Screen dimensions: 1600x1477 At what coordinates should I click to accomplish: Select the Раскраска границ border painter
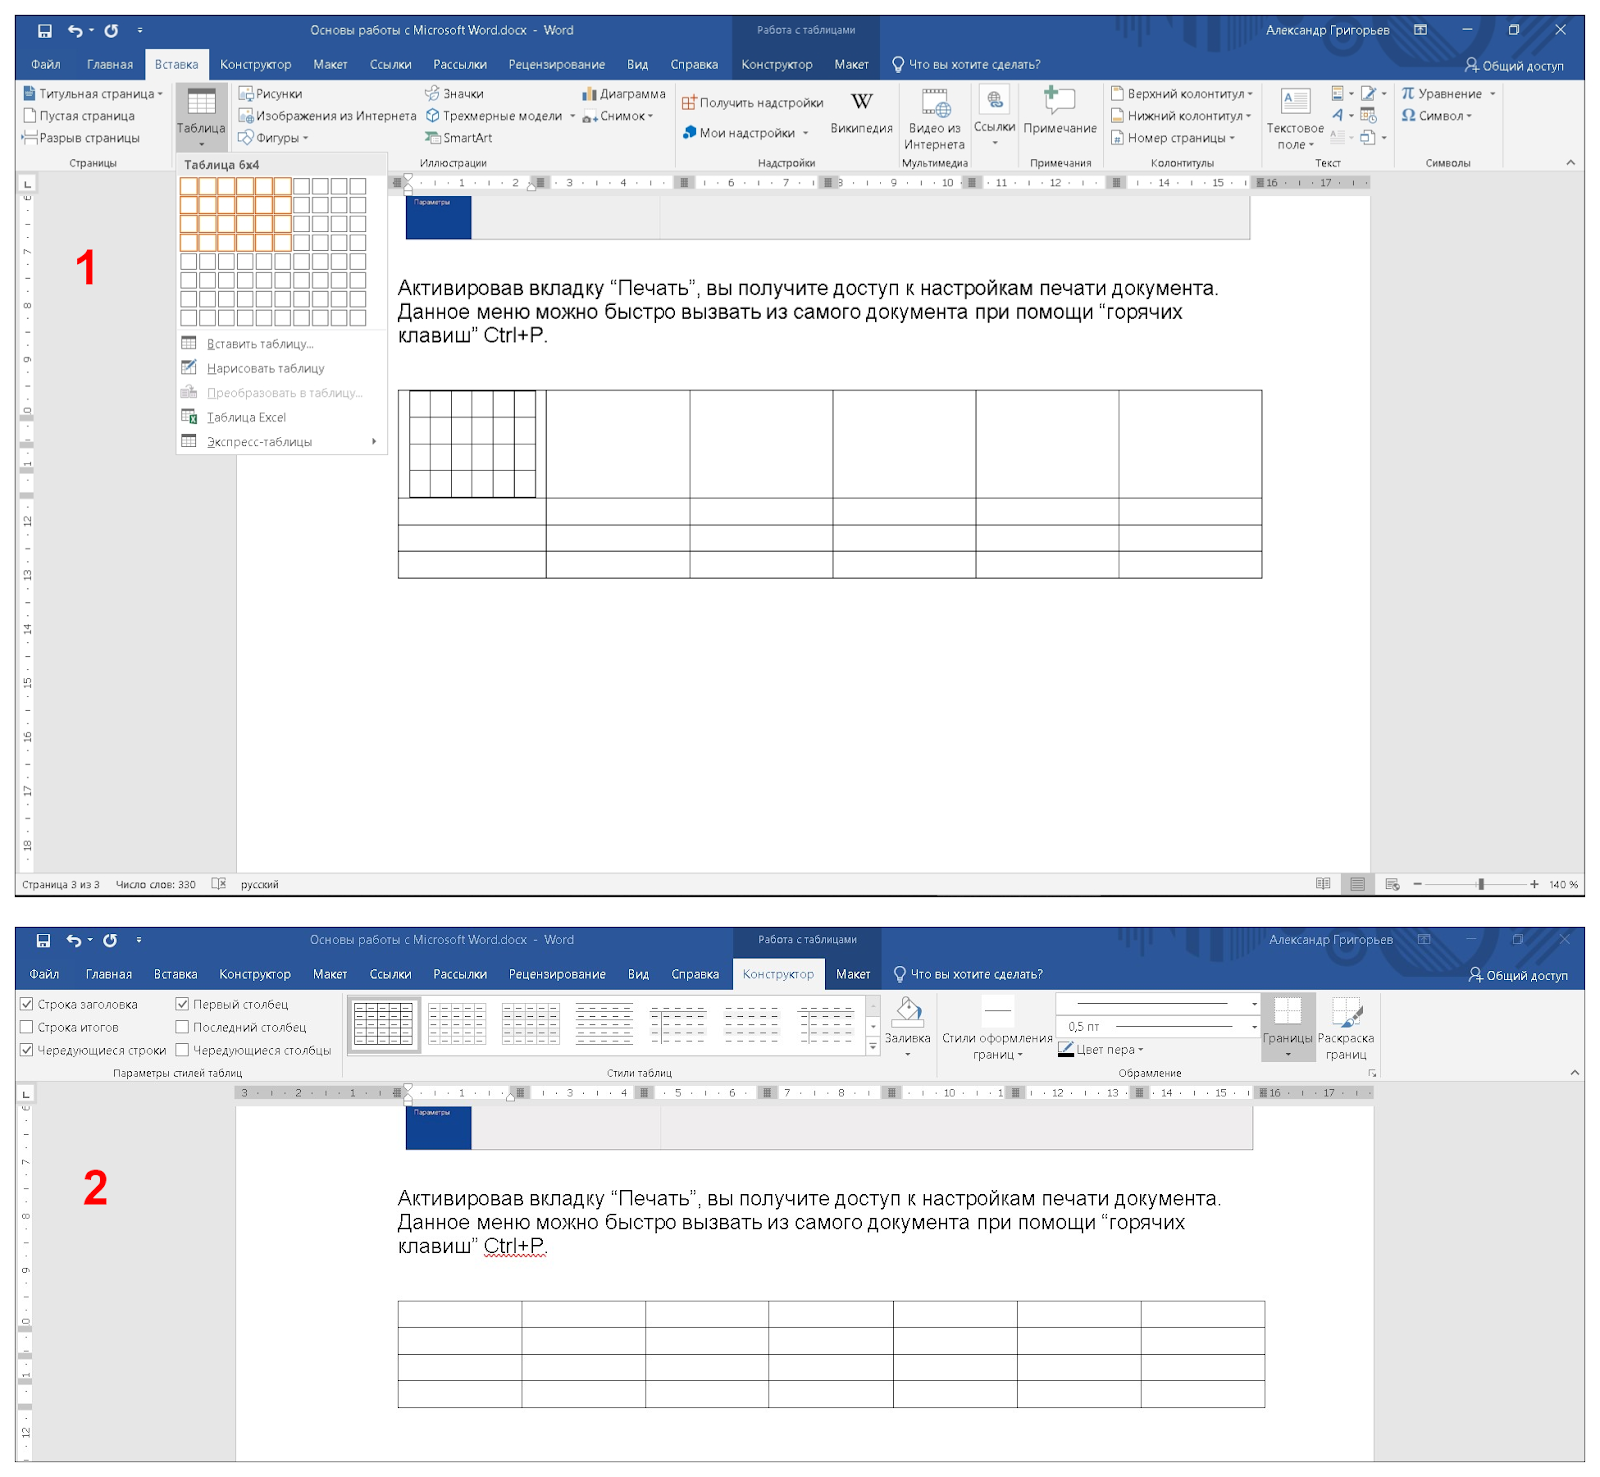[x=1346, y=1015]
